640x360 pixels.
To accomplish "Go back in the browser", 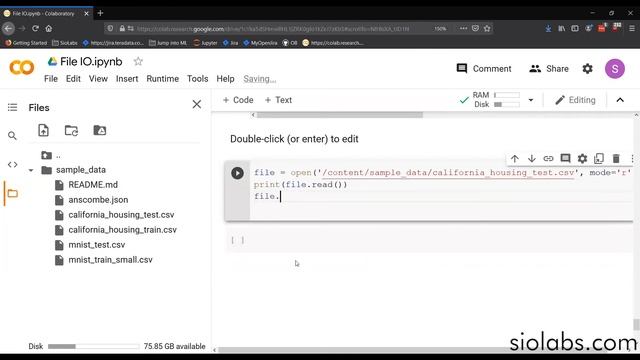I will pyautogui.click(x=8, y=29).
